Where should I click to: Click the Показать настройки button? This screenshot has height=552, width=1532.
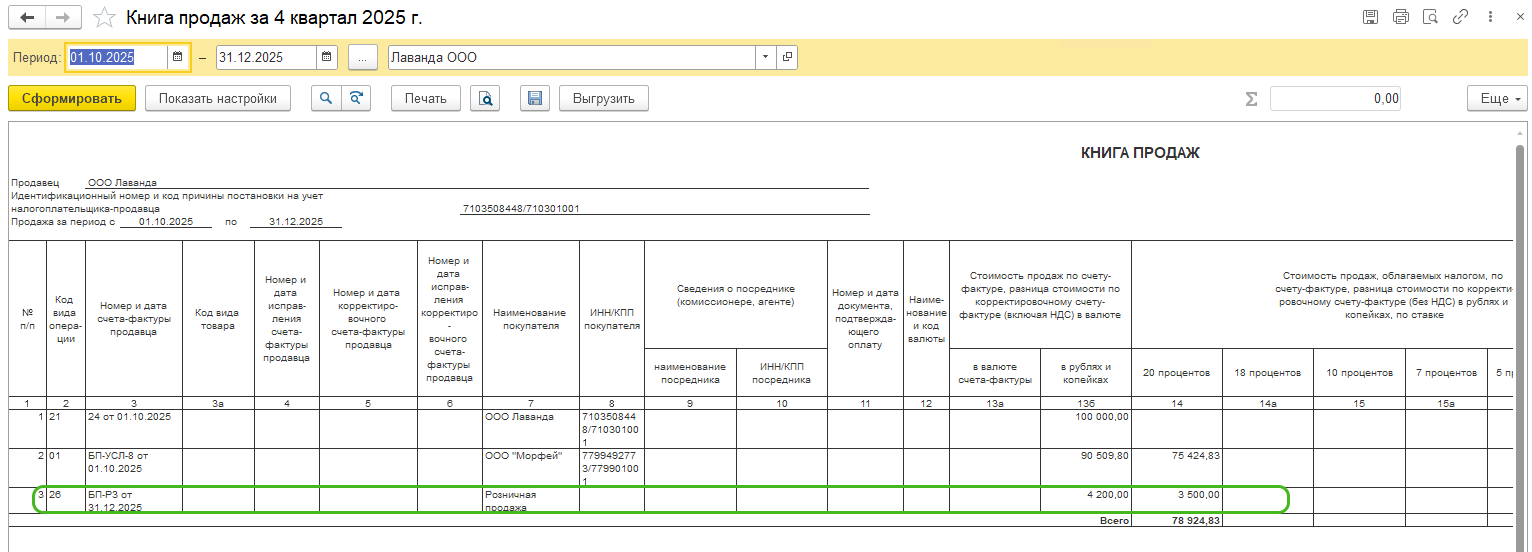(x=217, y=98)
